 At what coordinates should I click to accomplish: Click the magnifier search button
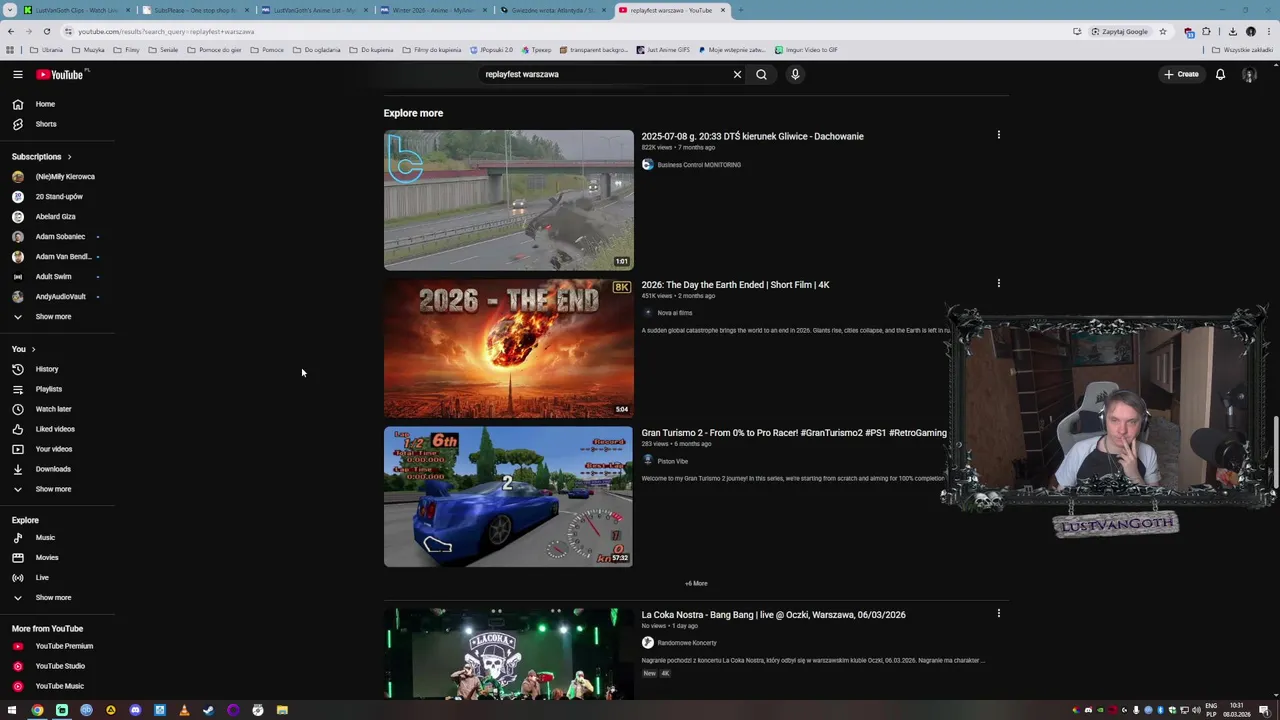[761, 74]
